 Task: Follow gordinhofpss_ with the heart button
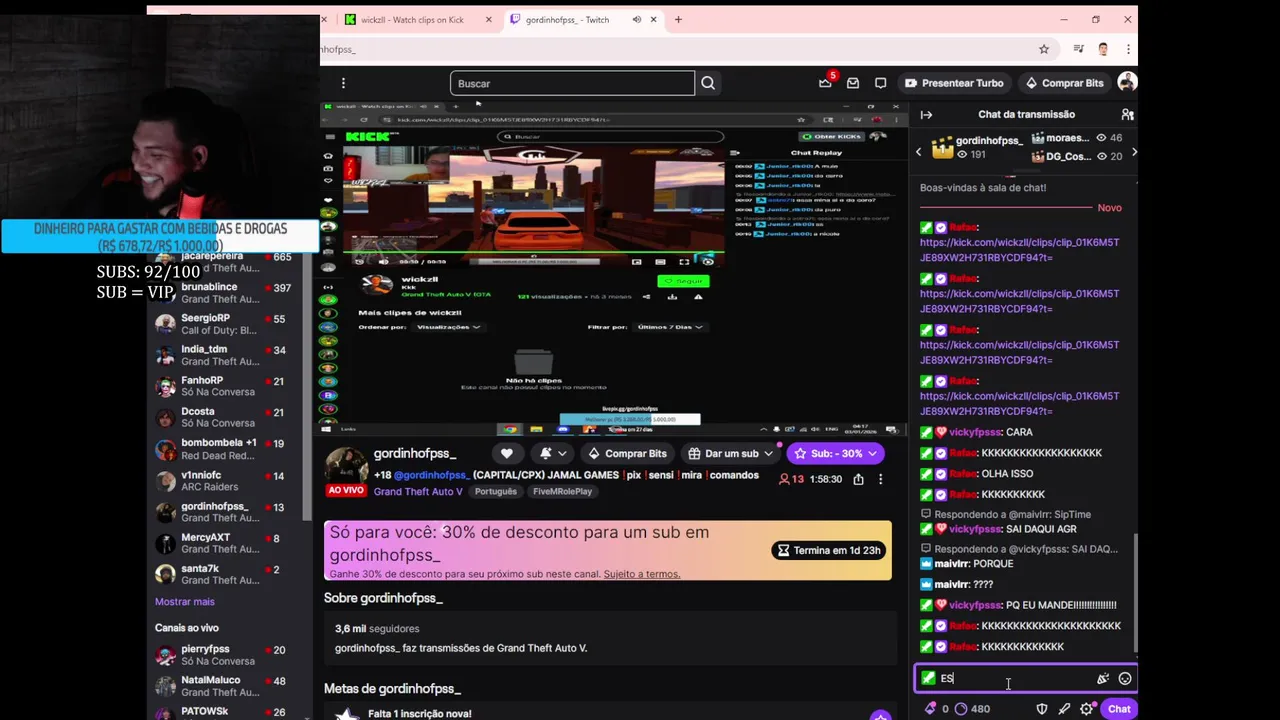coord(507,453)
